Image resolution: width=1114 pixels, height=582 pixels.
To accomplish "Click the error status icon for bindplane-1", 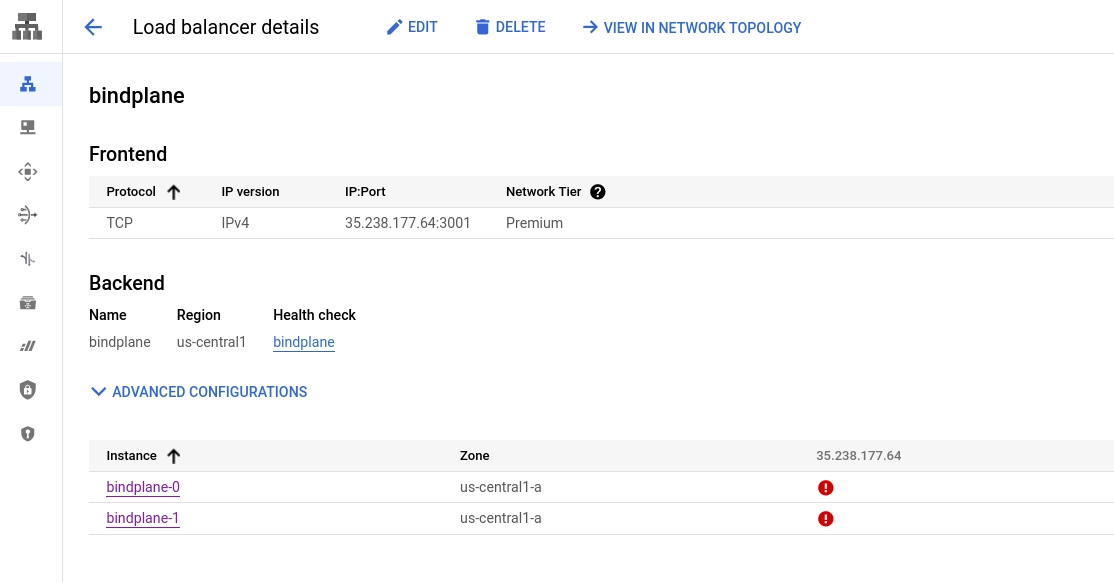I will (825, 518).
